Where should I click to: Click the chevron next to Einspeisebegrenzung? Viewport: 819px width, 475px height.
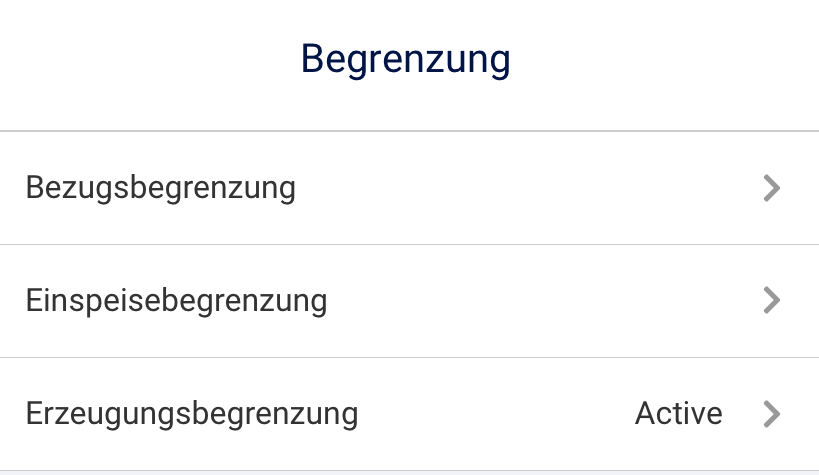coord(770,300)
